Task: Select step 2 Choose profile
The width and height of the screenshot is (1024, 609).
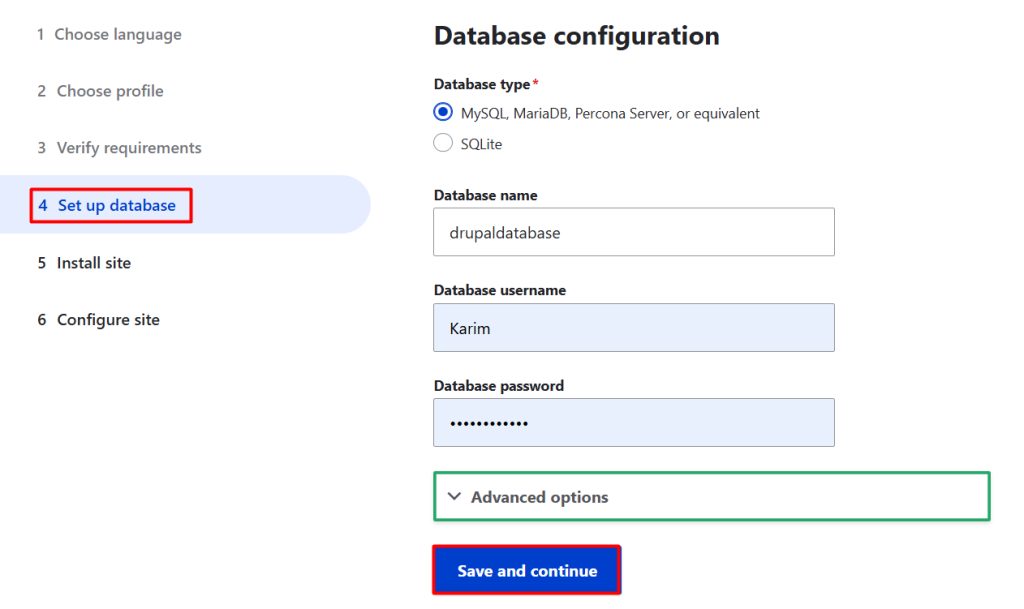Action: pos(100,91)
